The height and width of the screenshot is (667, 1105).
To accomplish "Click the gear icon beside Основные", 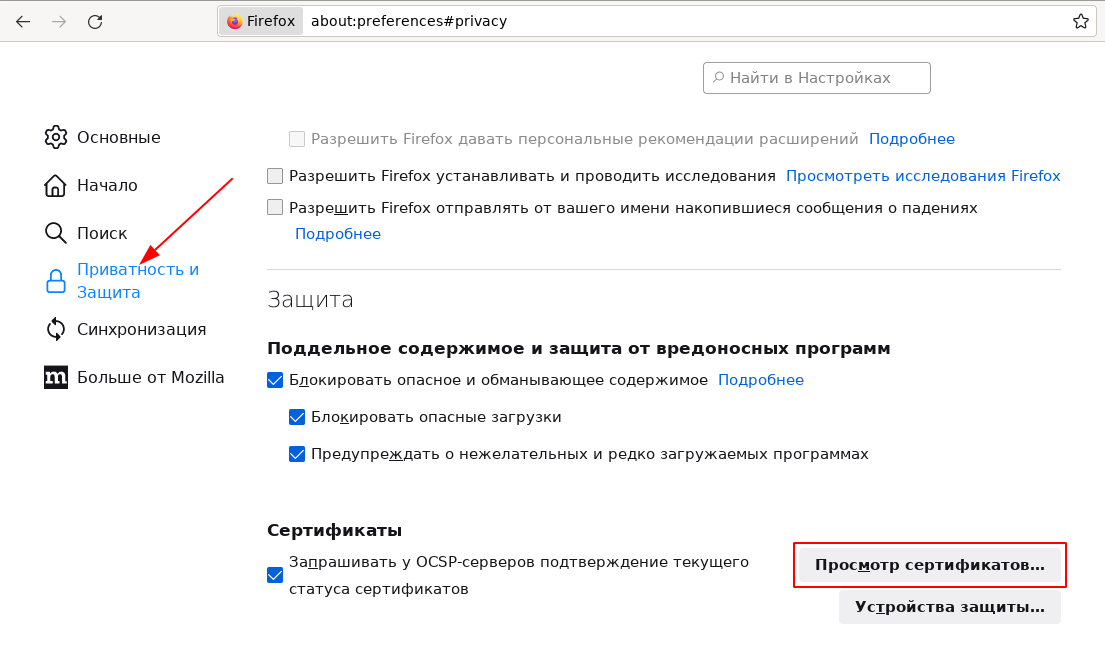I will coord(56,137).
